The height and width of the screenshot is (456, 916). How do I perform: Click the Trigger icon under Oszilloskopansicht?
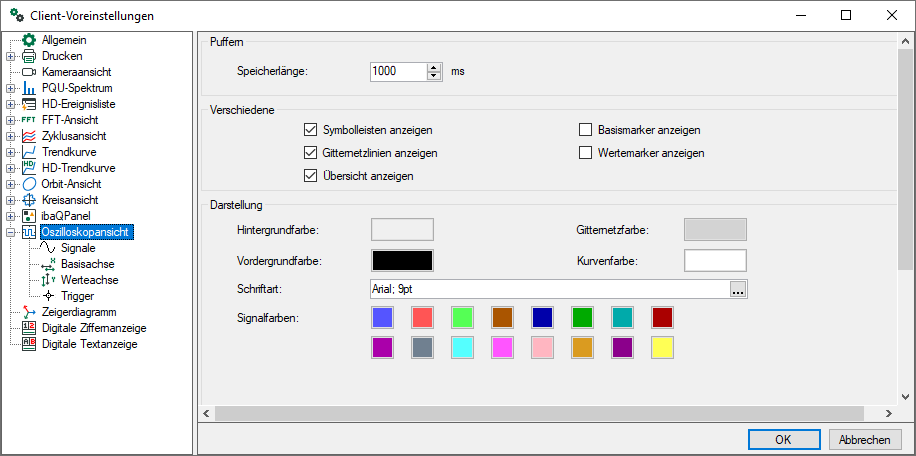[48, 296]
